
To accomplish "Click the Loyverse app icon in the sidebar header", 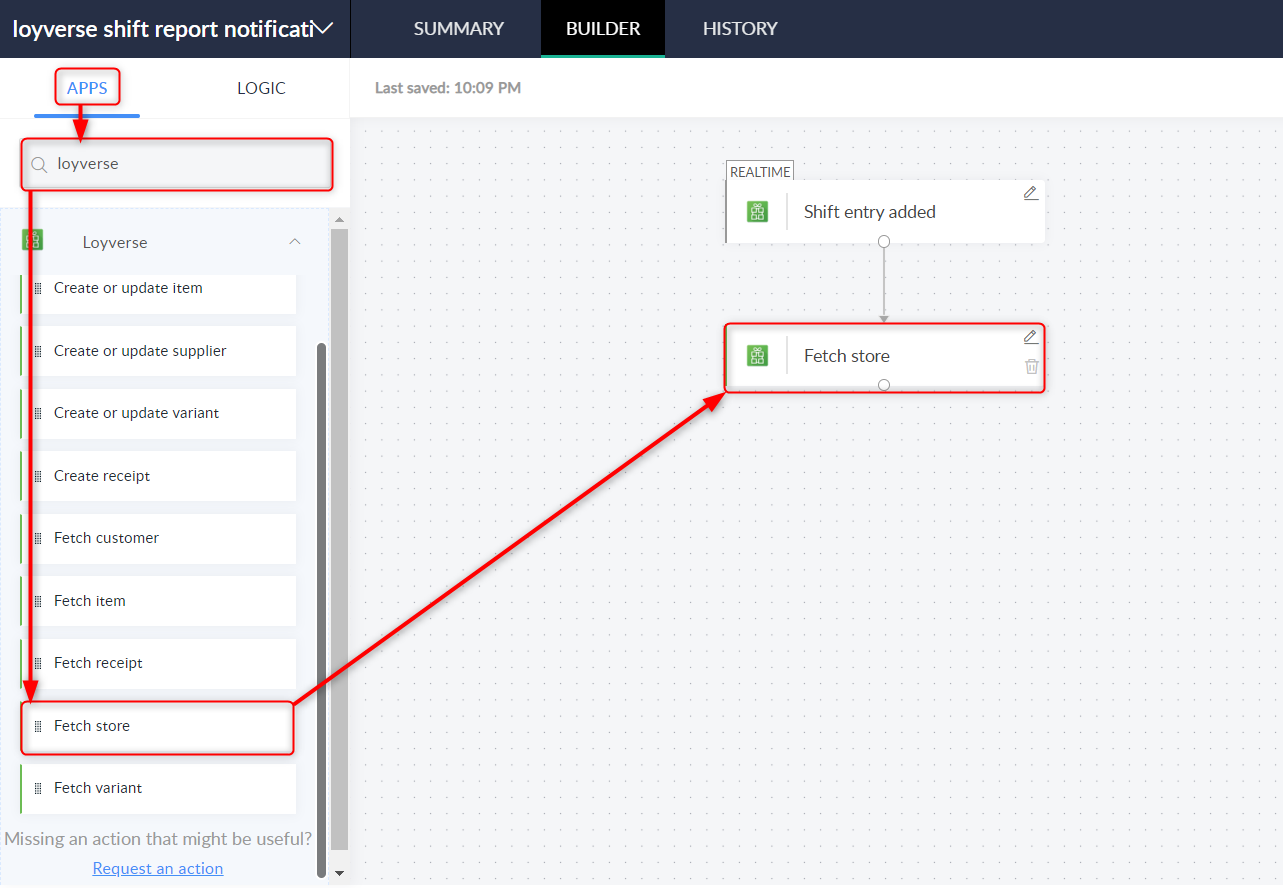I will click(x=33, y=240).
